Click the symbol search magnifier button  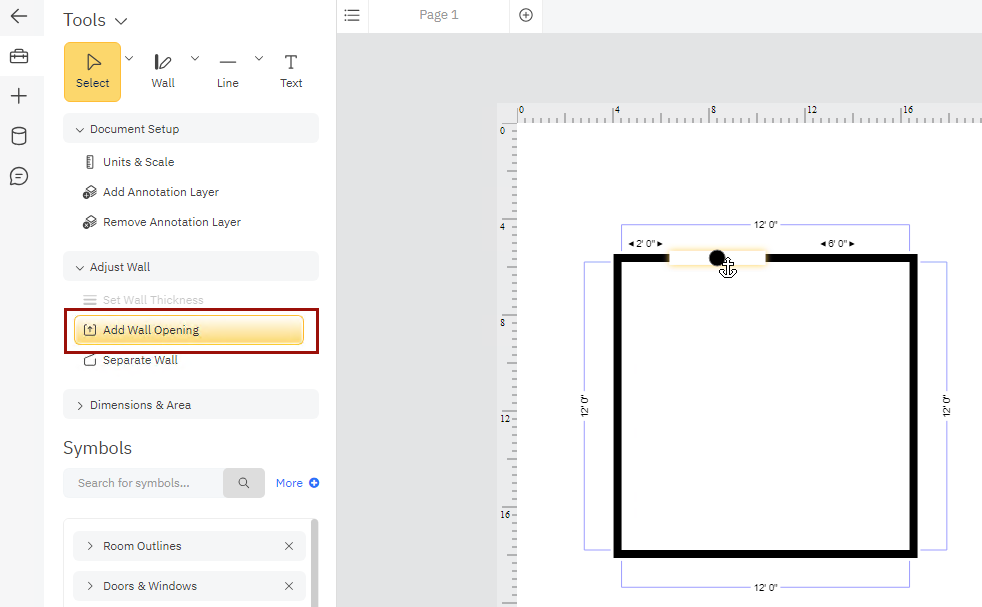[244, 483]
